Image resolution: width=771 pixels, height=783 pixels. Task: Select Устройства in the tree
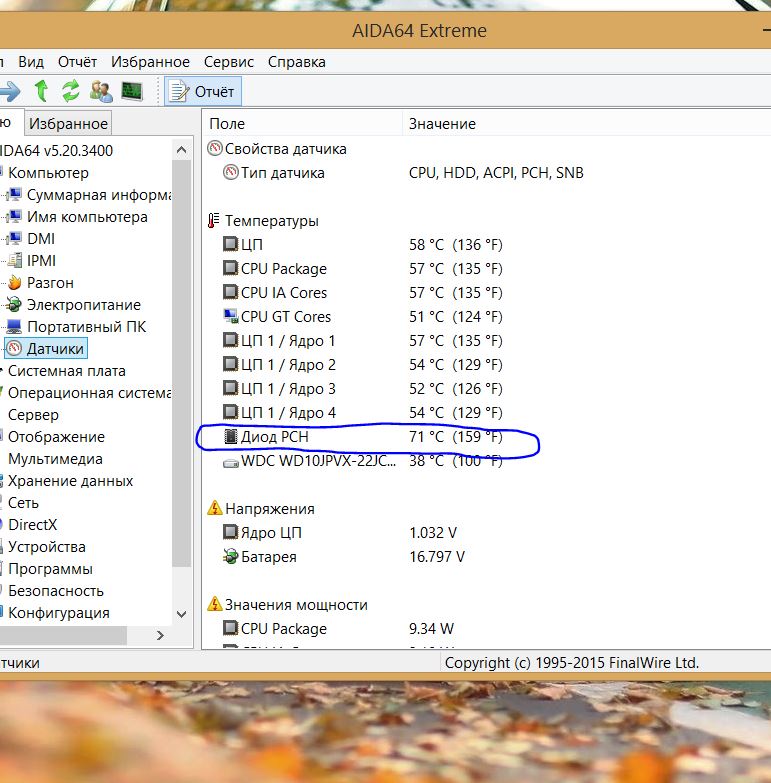47,547
